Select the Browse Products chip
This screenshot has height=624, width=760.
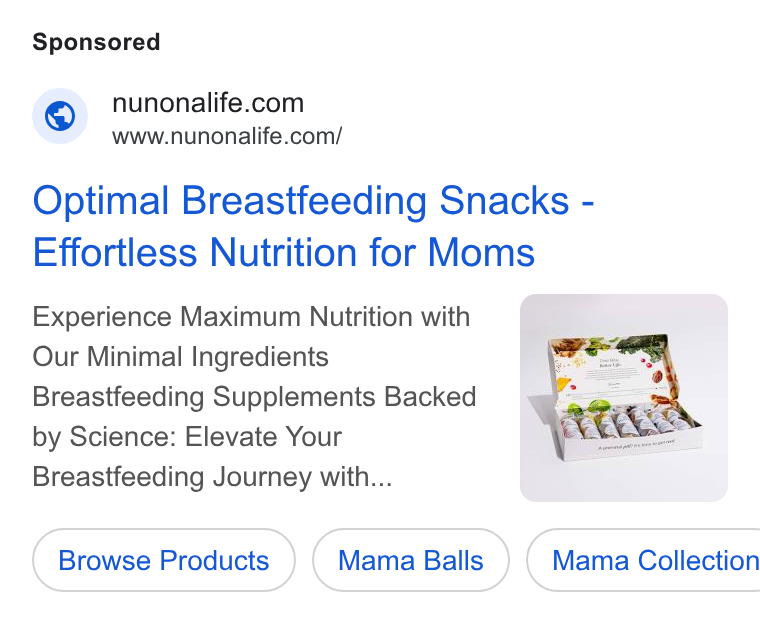(x=164, y=560)
